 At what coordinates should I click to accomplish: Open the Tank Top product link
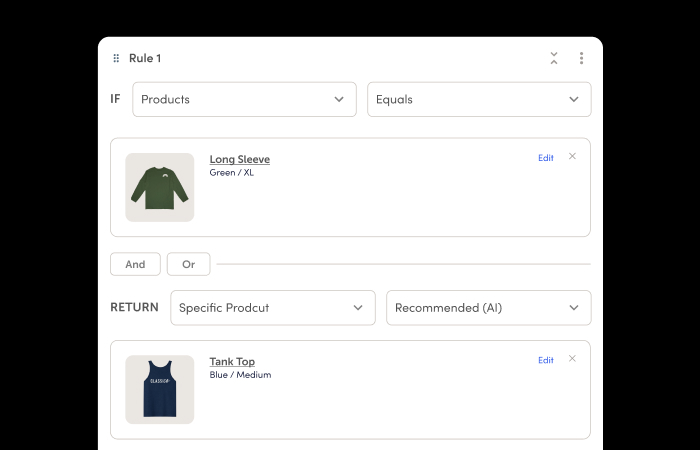232,362
